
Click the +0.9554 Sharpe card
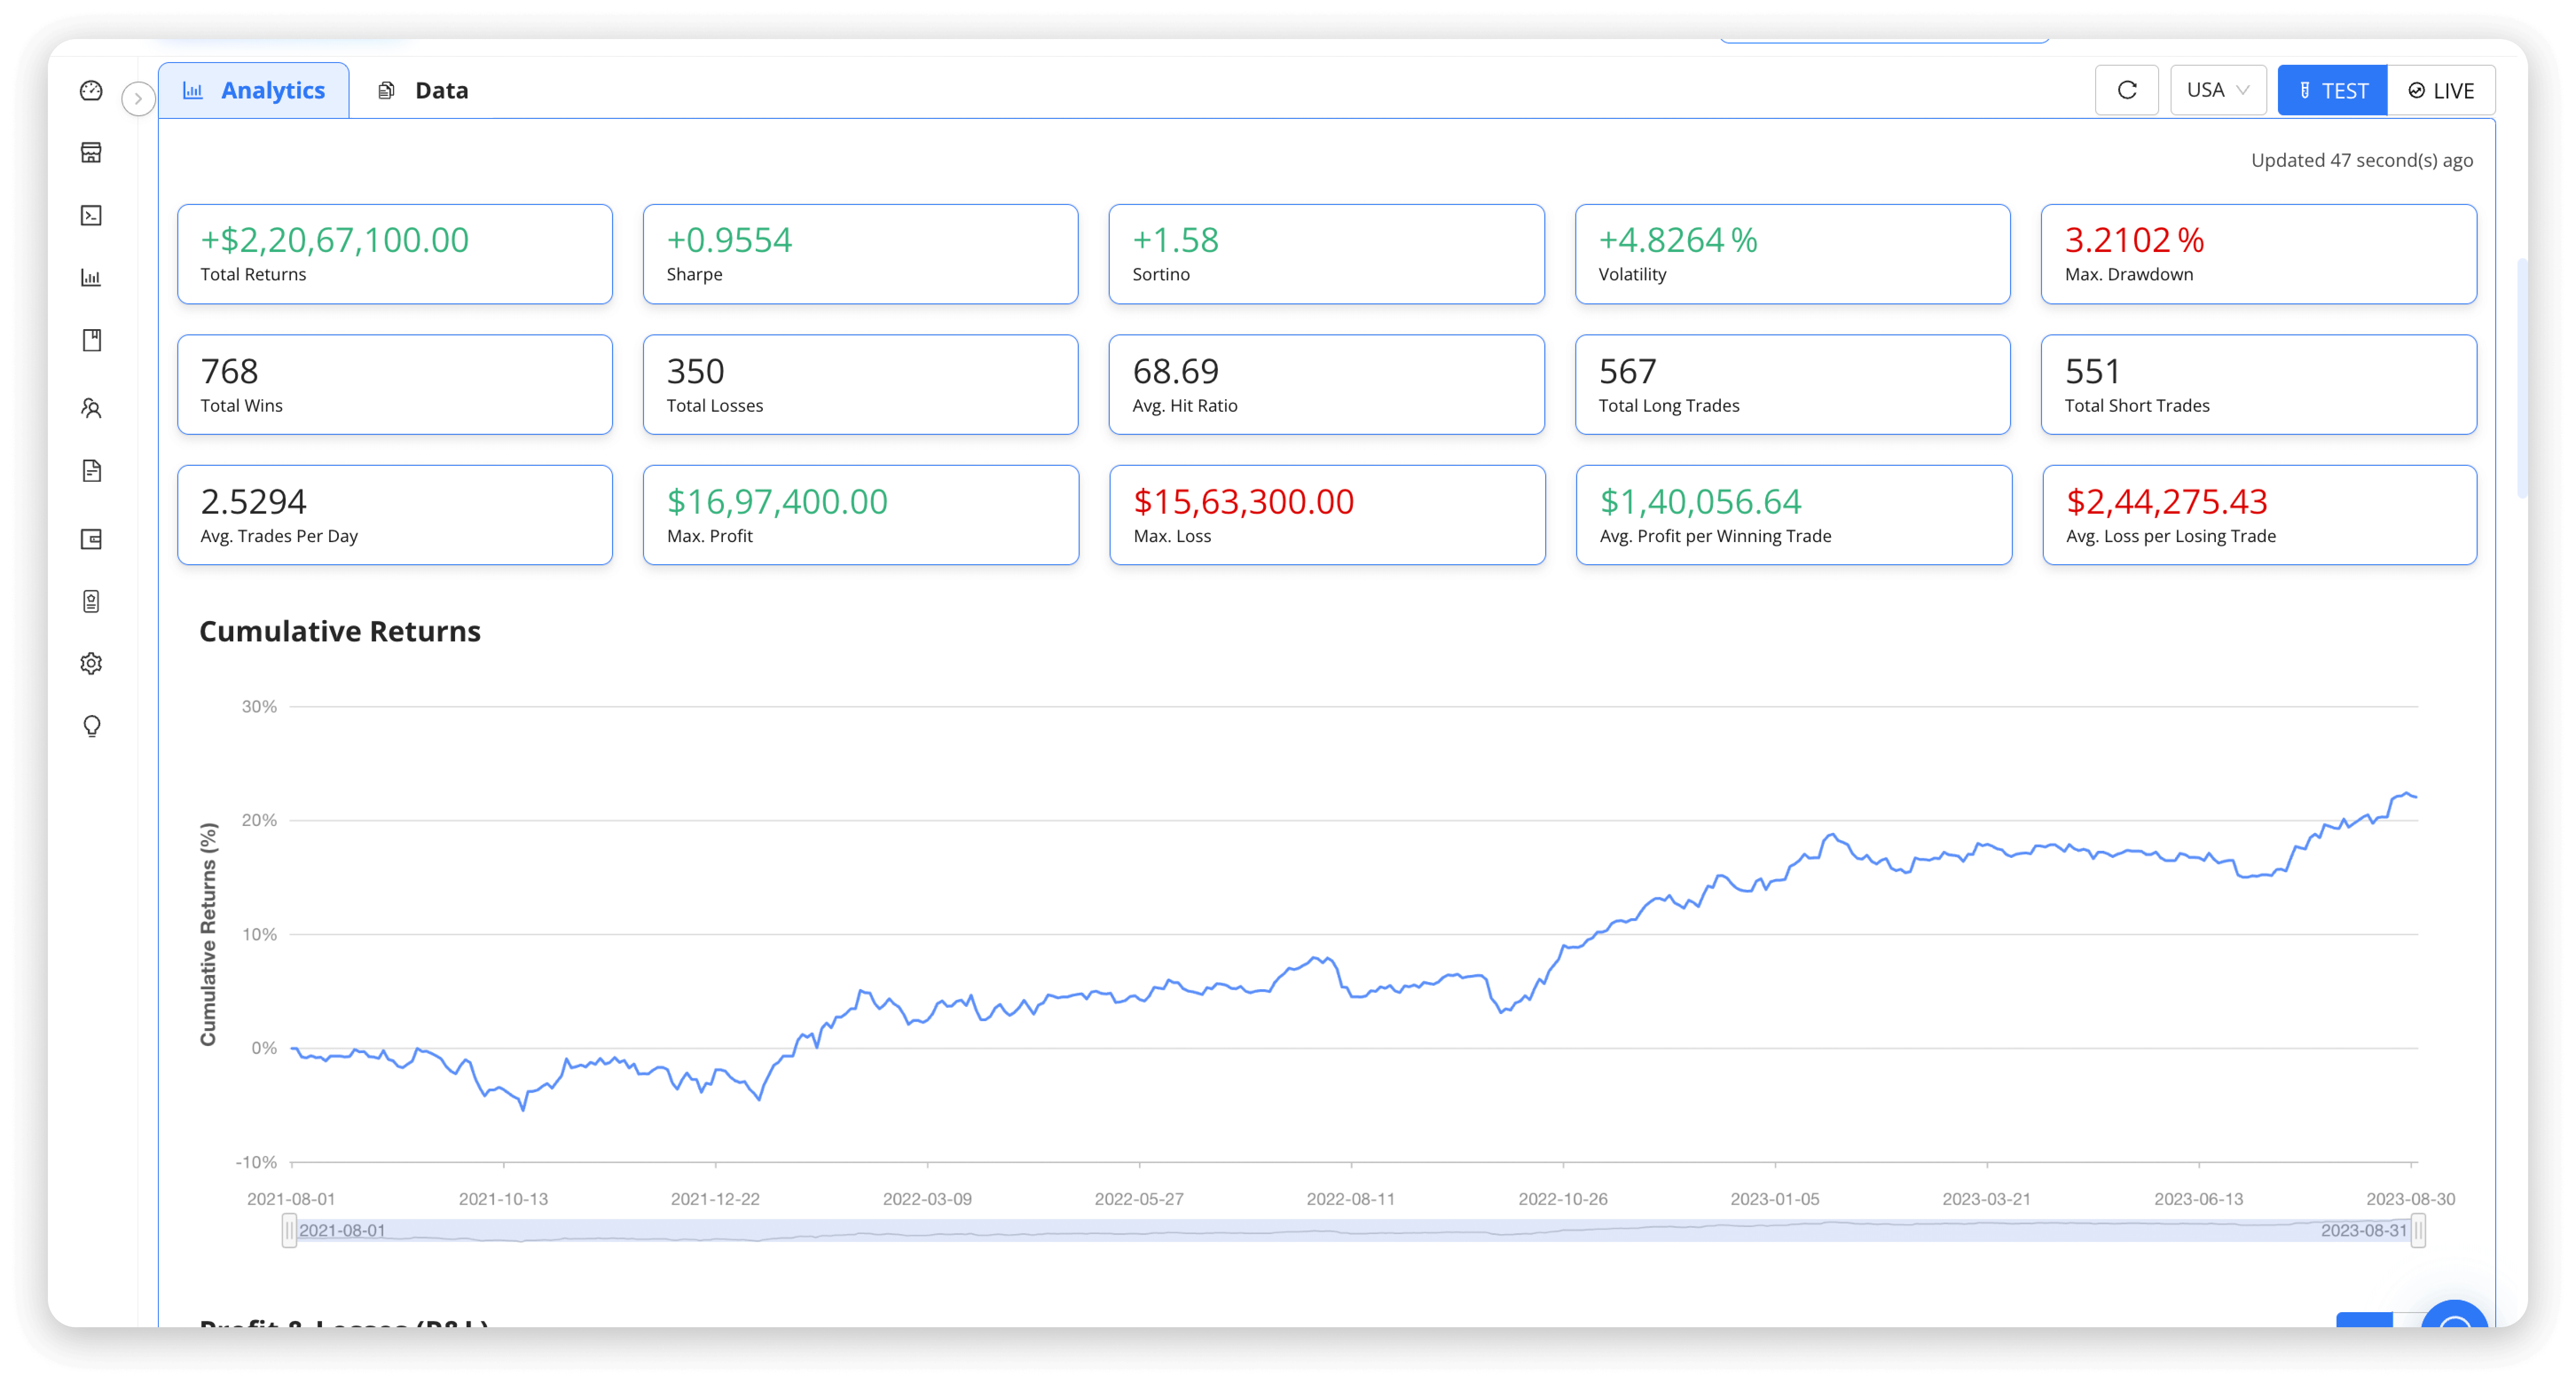860,254
